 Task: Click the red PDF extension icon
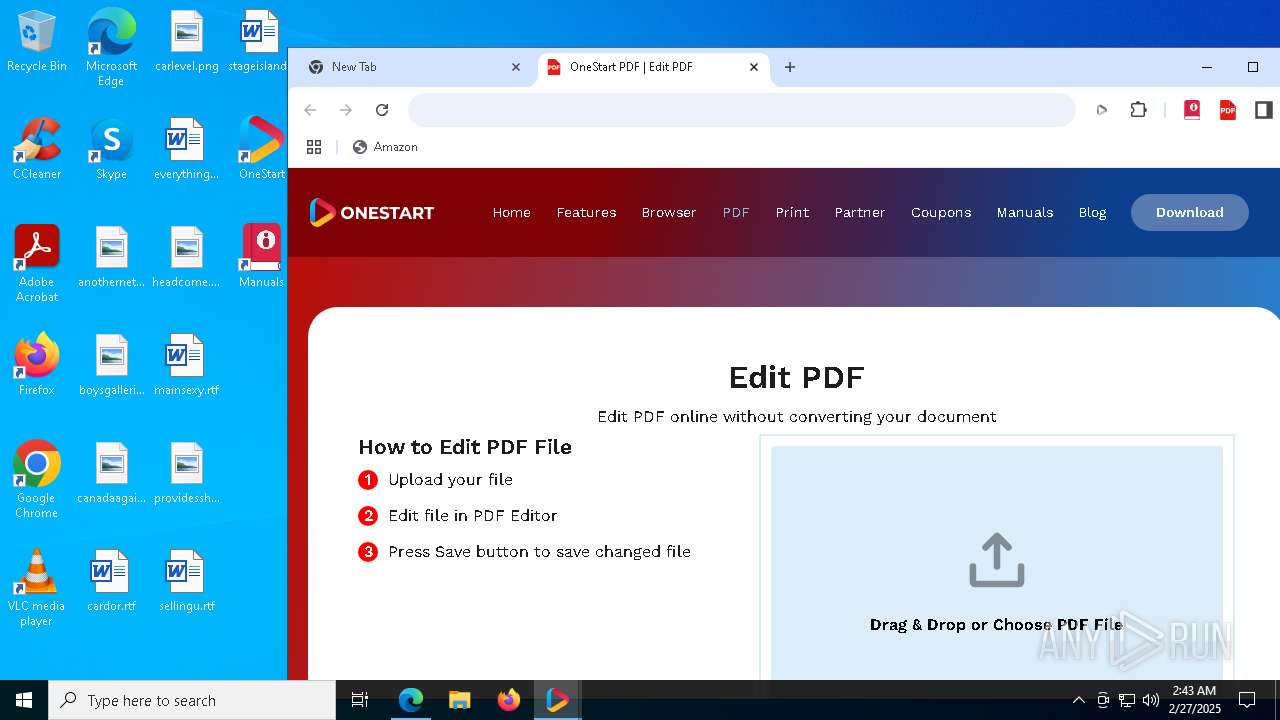(1228, 110)
